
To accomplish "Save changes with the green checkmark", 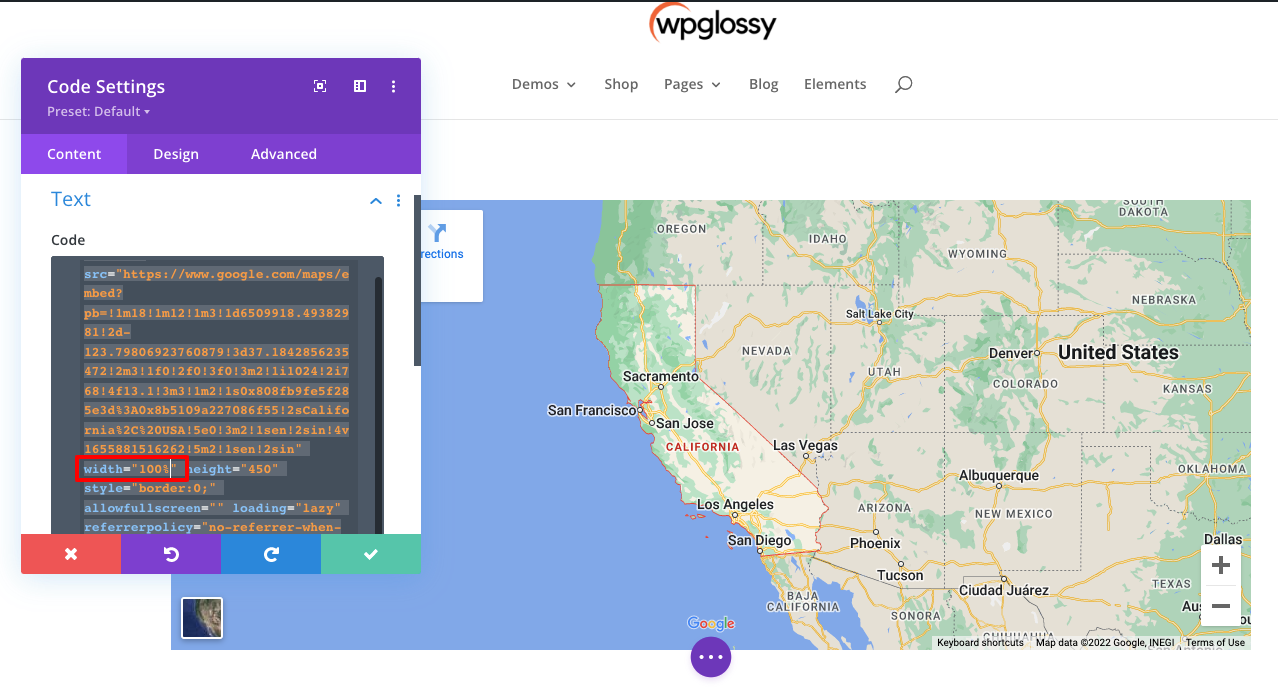I will coord(371,554).
